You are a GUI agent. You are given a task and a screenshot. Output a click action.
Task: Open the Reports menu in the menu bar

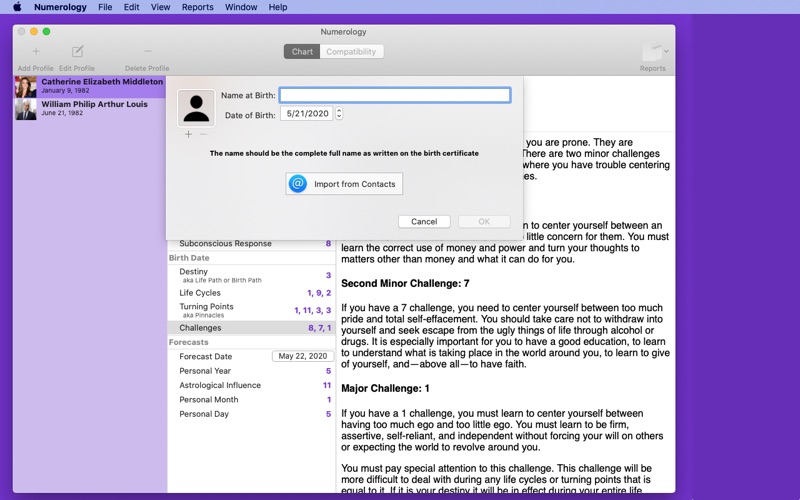pos(197,7)
